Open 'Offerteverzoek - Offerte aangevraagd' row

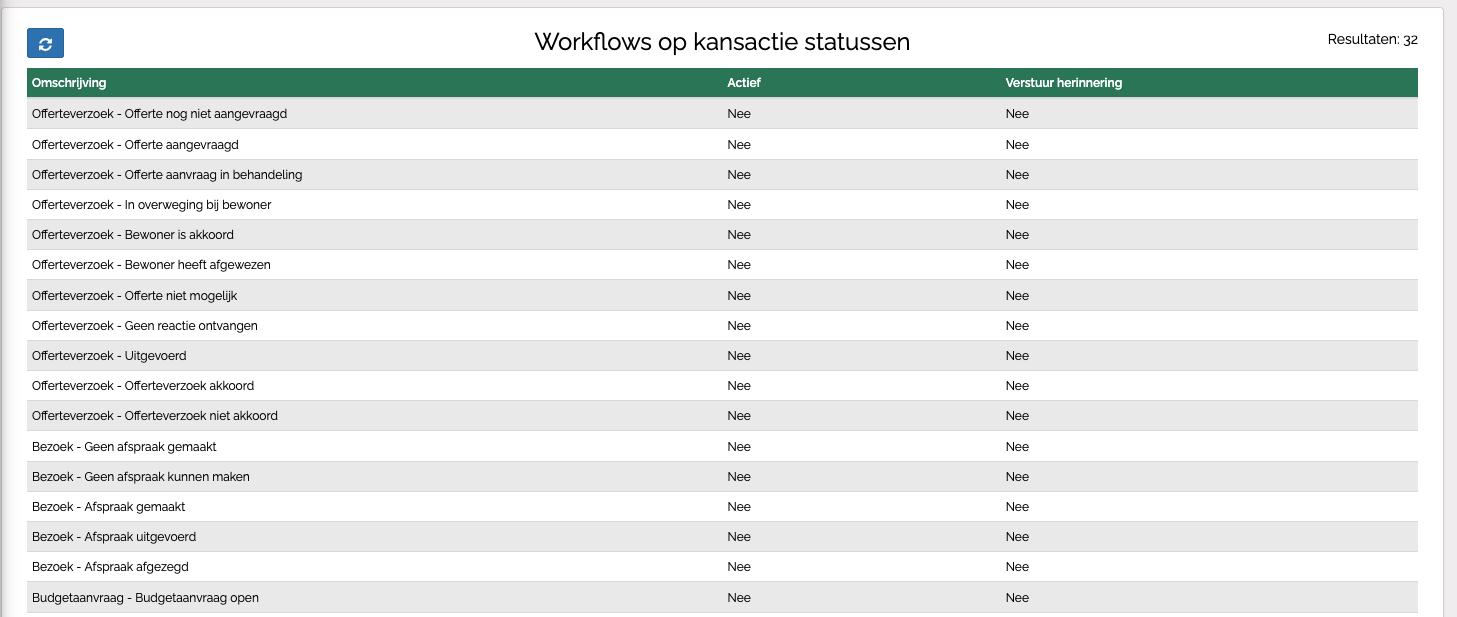135,145
